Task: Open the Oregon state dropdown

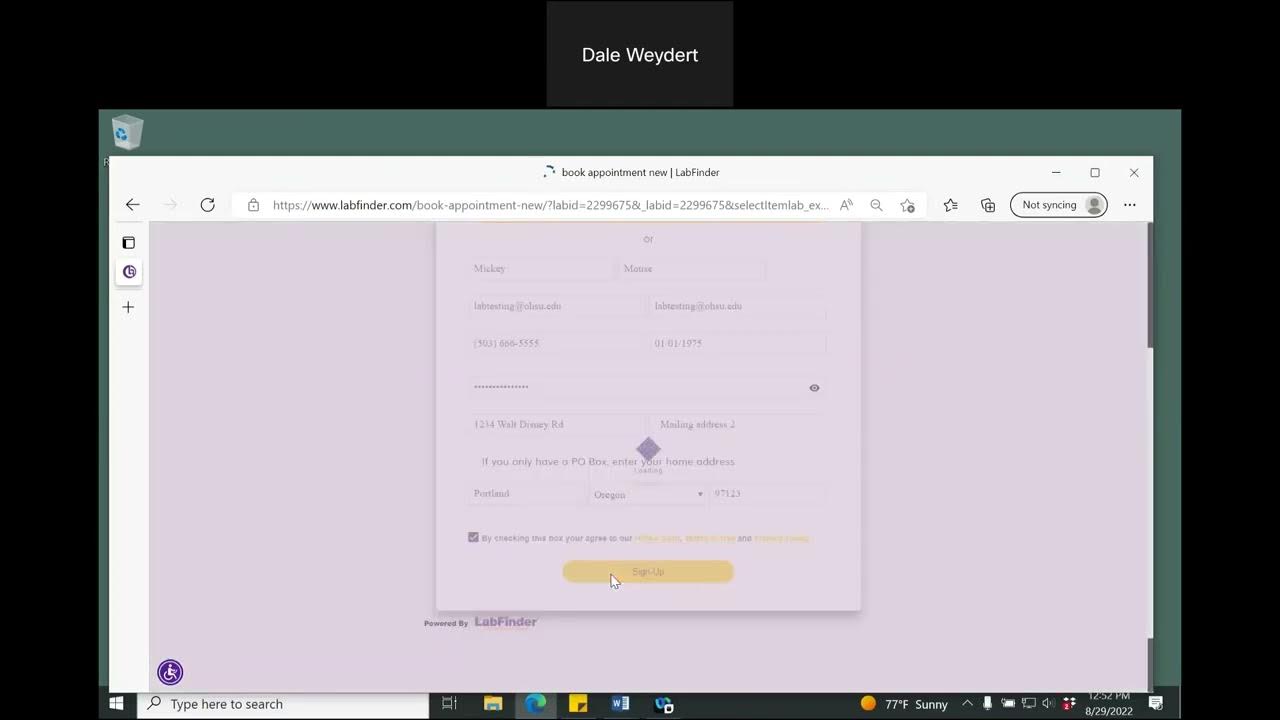Action: (x=648, y=494)
